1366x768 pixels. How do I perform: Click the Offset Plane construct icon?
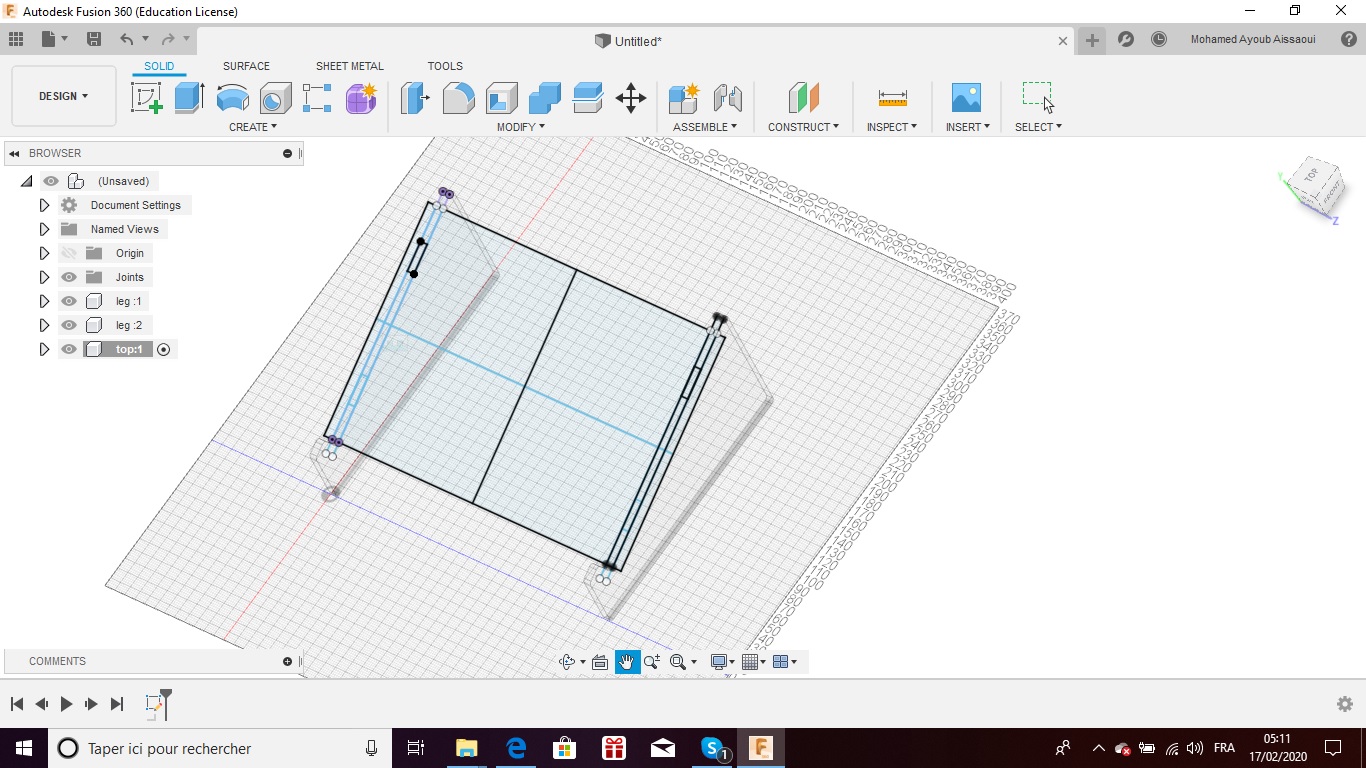pos(803,98)
